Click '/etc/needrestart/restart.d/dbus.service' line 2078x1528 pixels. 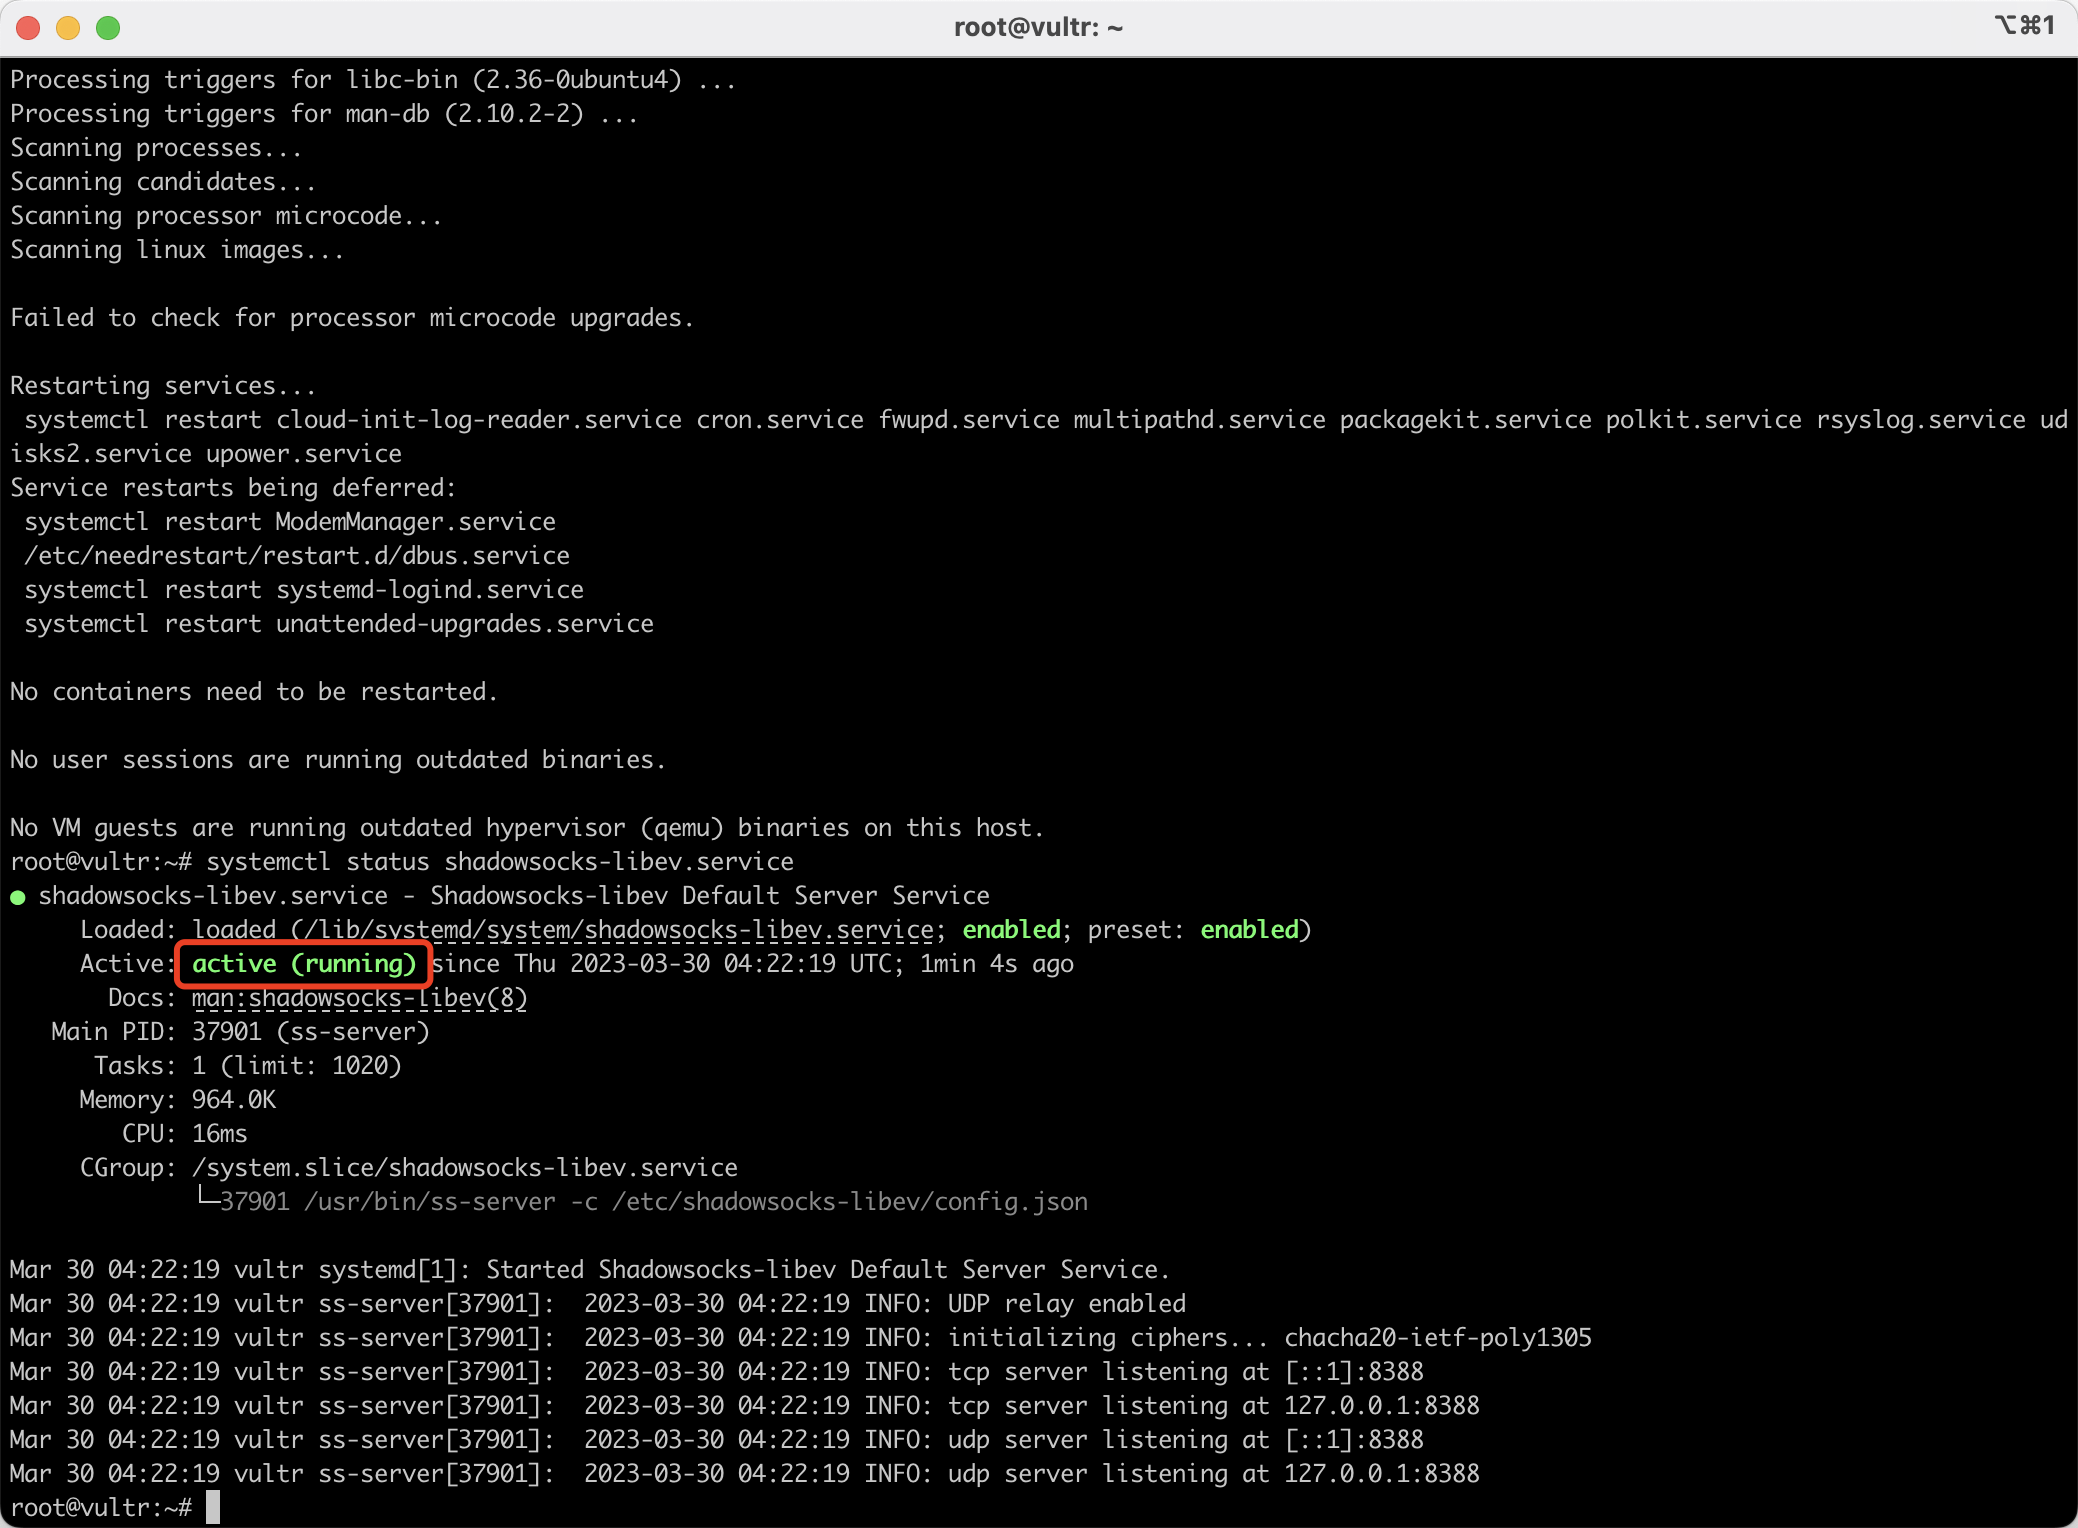coord(297,556)
